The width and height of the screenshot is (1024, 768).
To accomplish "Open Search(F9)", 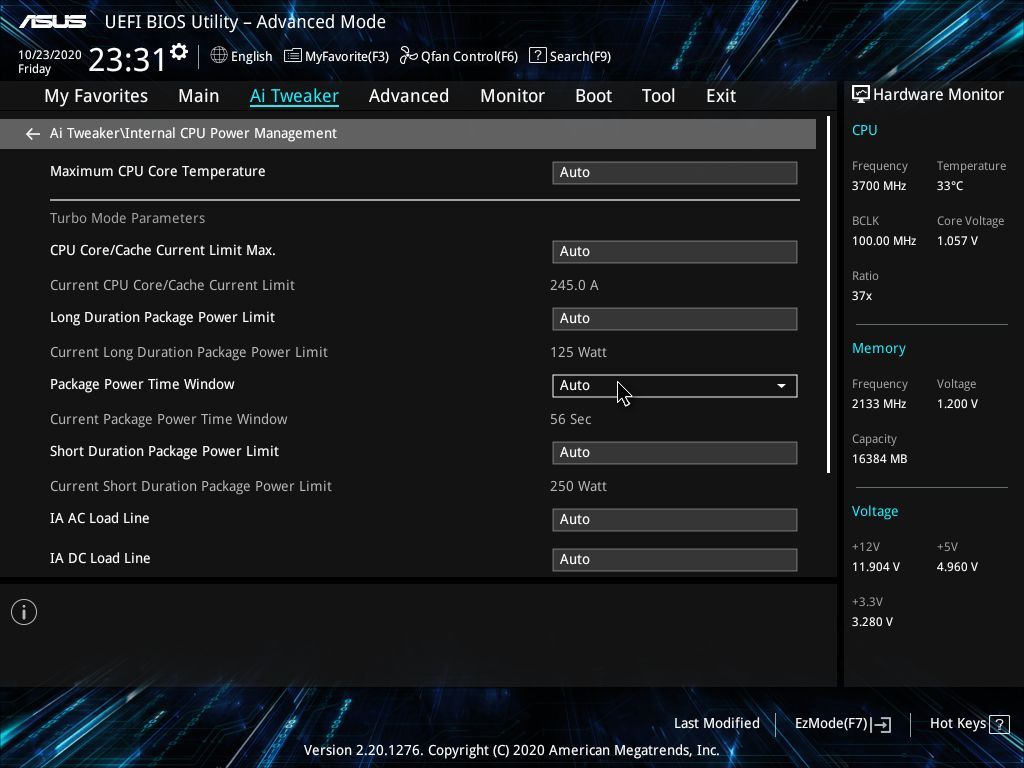I will [570, 56].
